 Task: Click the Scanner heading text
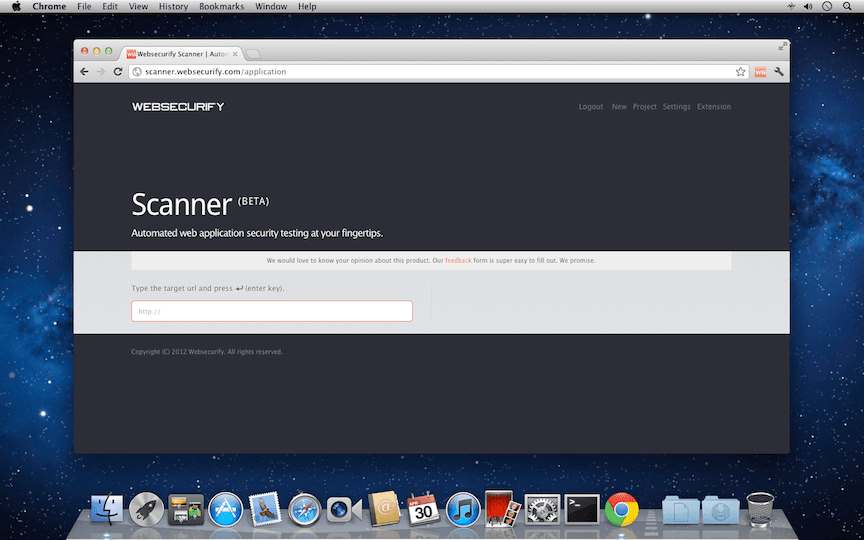(181, 204)
